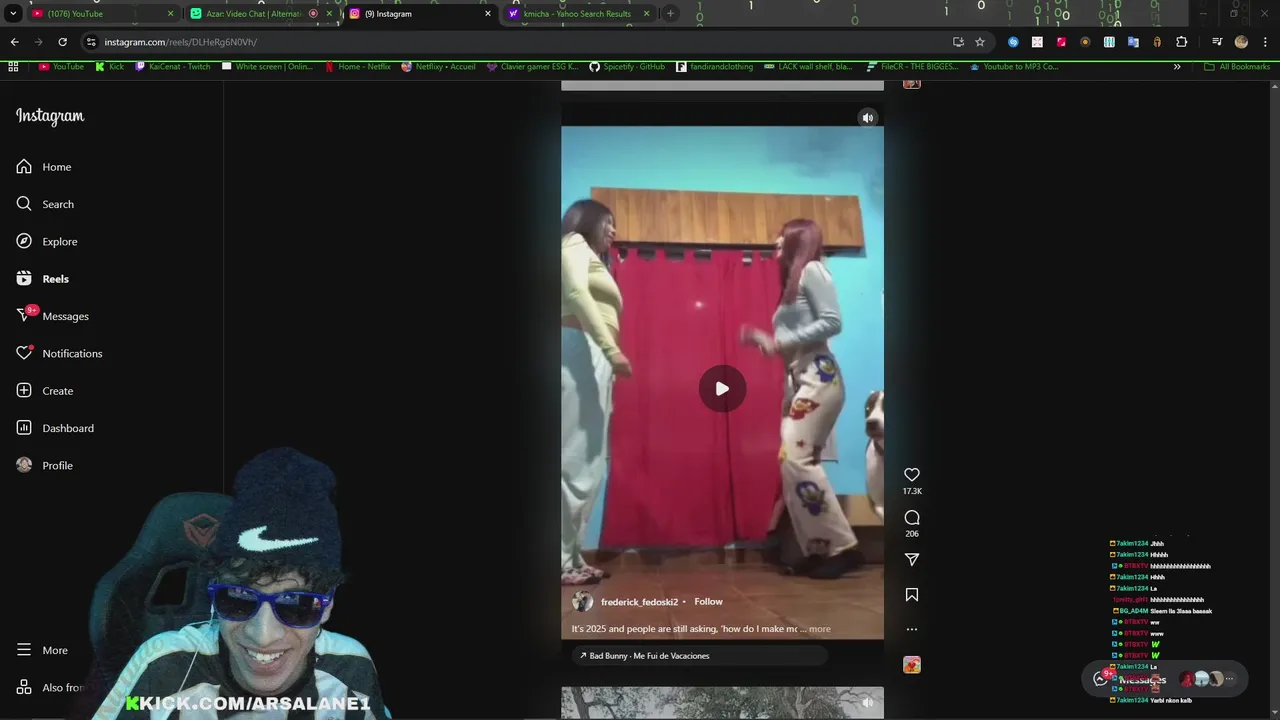Open the audio thumbnail below reel actions
The image size is (1280, 720).
[x=912, y=665]
